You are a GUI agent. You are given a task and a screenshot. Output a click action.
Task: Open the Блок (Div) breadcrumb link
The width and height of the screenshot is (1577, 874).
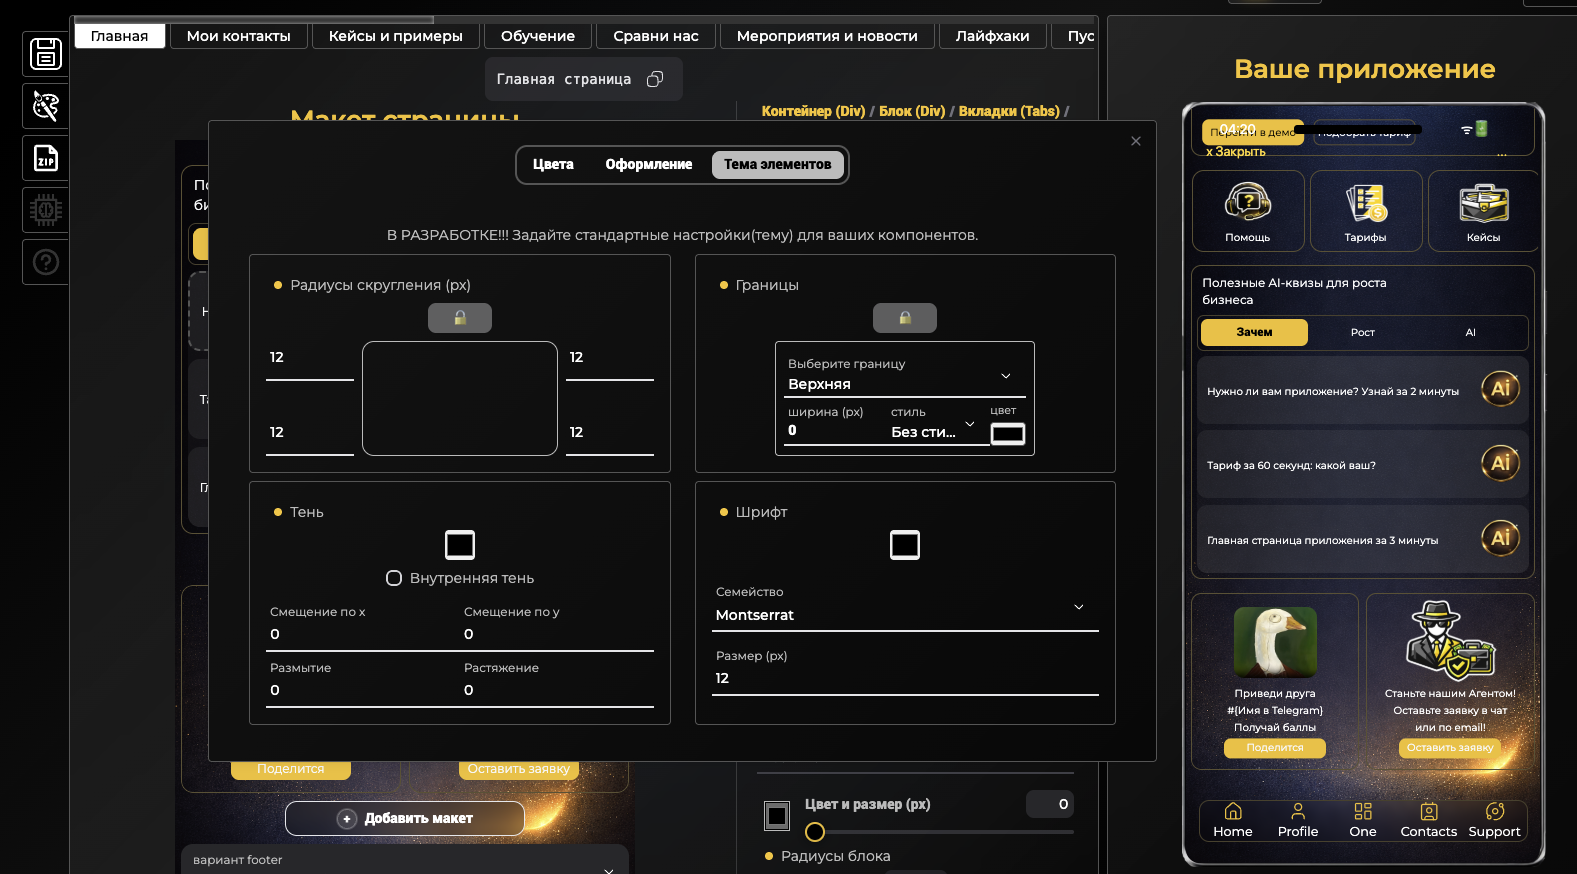pyautogui.click(x=911, y=111)
